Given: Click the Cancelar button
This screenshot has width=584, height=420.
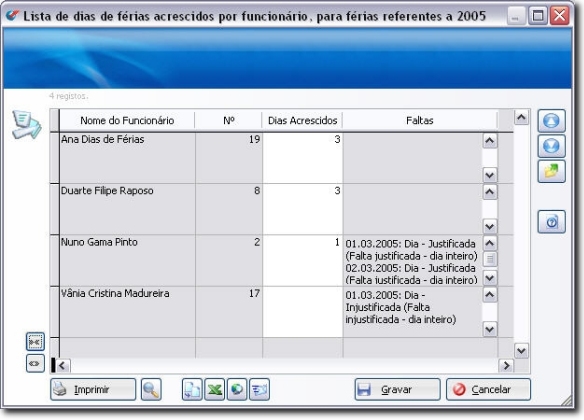Looking at the screenshot, I should (488, 389).
